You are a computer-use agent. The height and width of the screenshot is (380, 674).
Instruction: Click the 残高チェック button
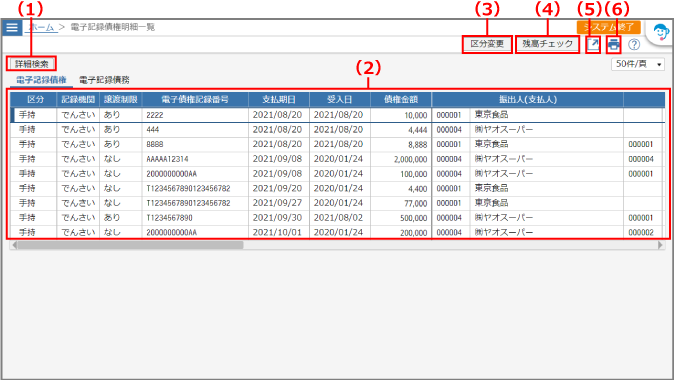click(548, 44)
